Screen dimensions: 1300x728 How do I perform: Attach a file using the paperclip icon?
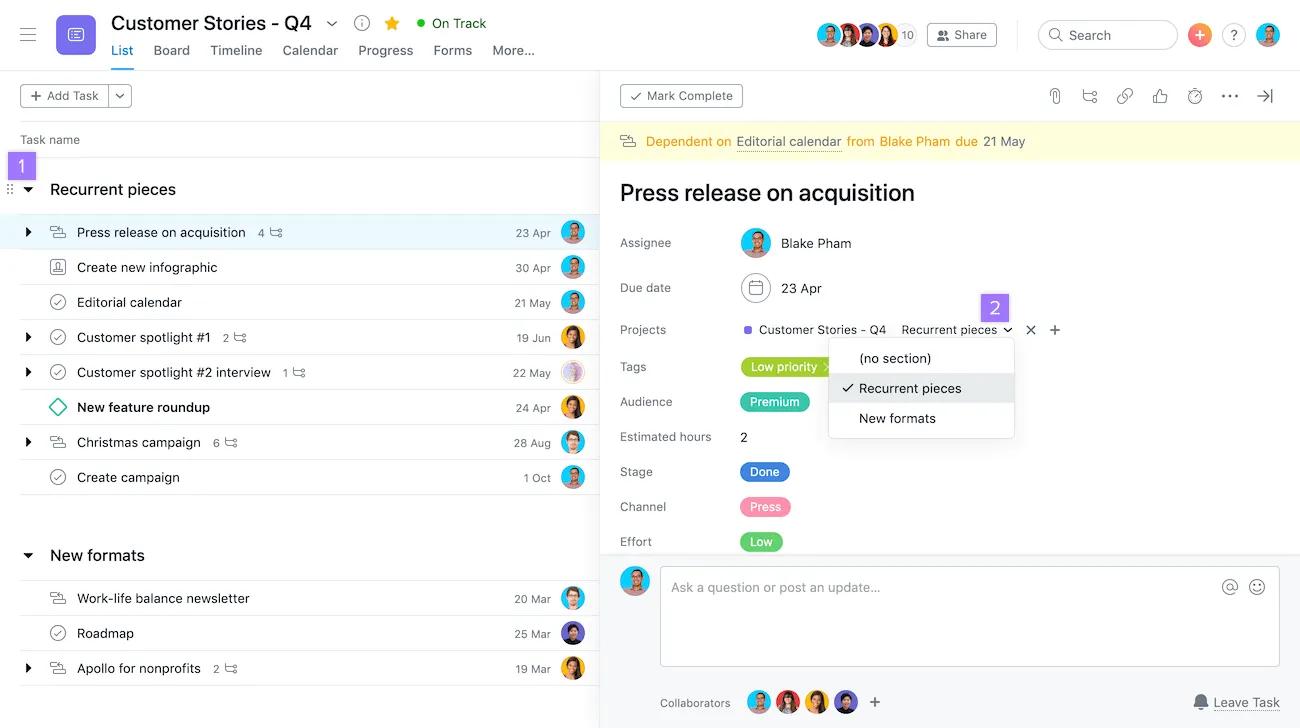click(x=1054, y=95)
